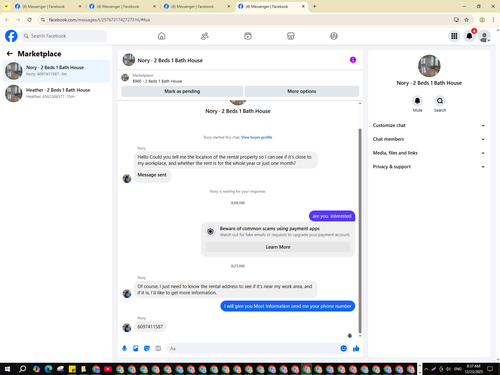Click the taskbar clock
The height and width of the screenshot is (375, 500).
[473, 369]
